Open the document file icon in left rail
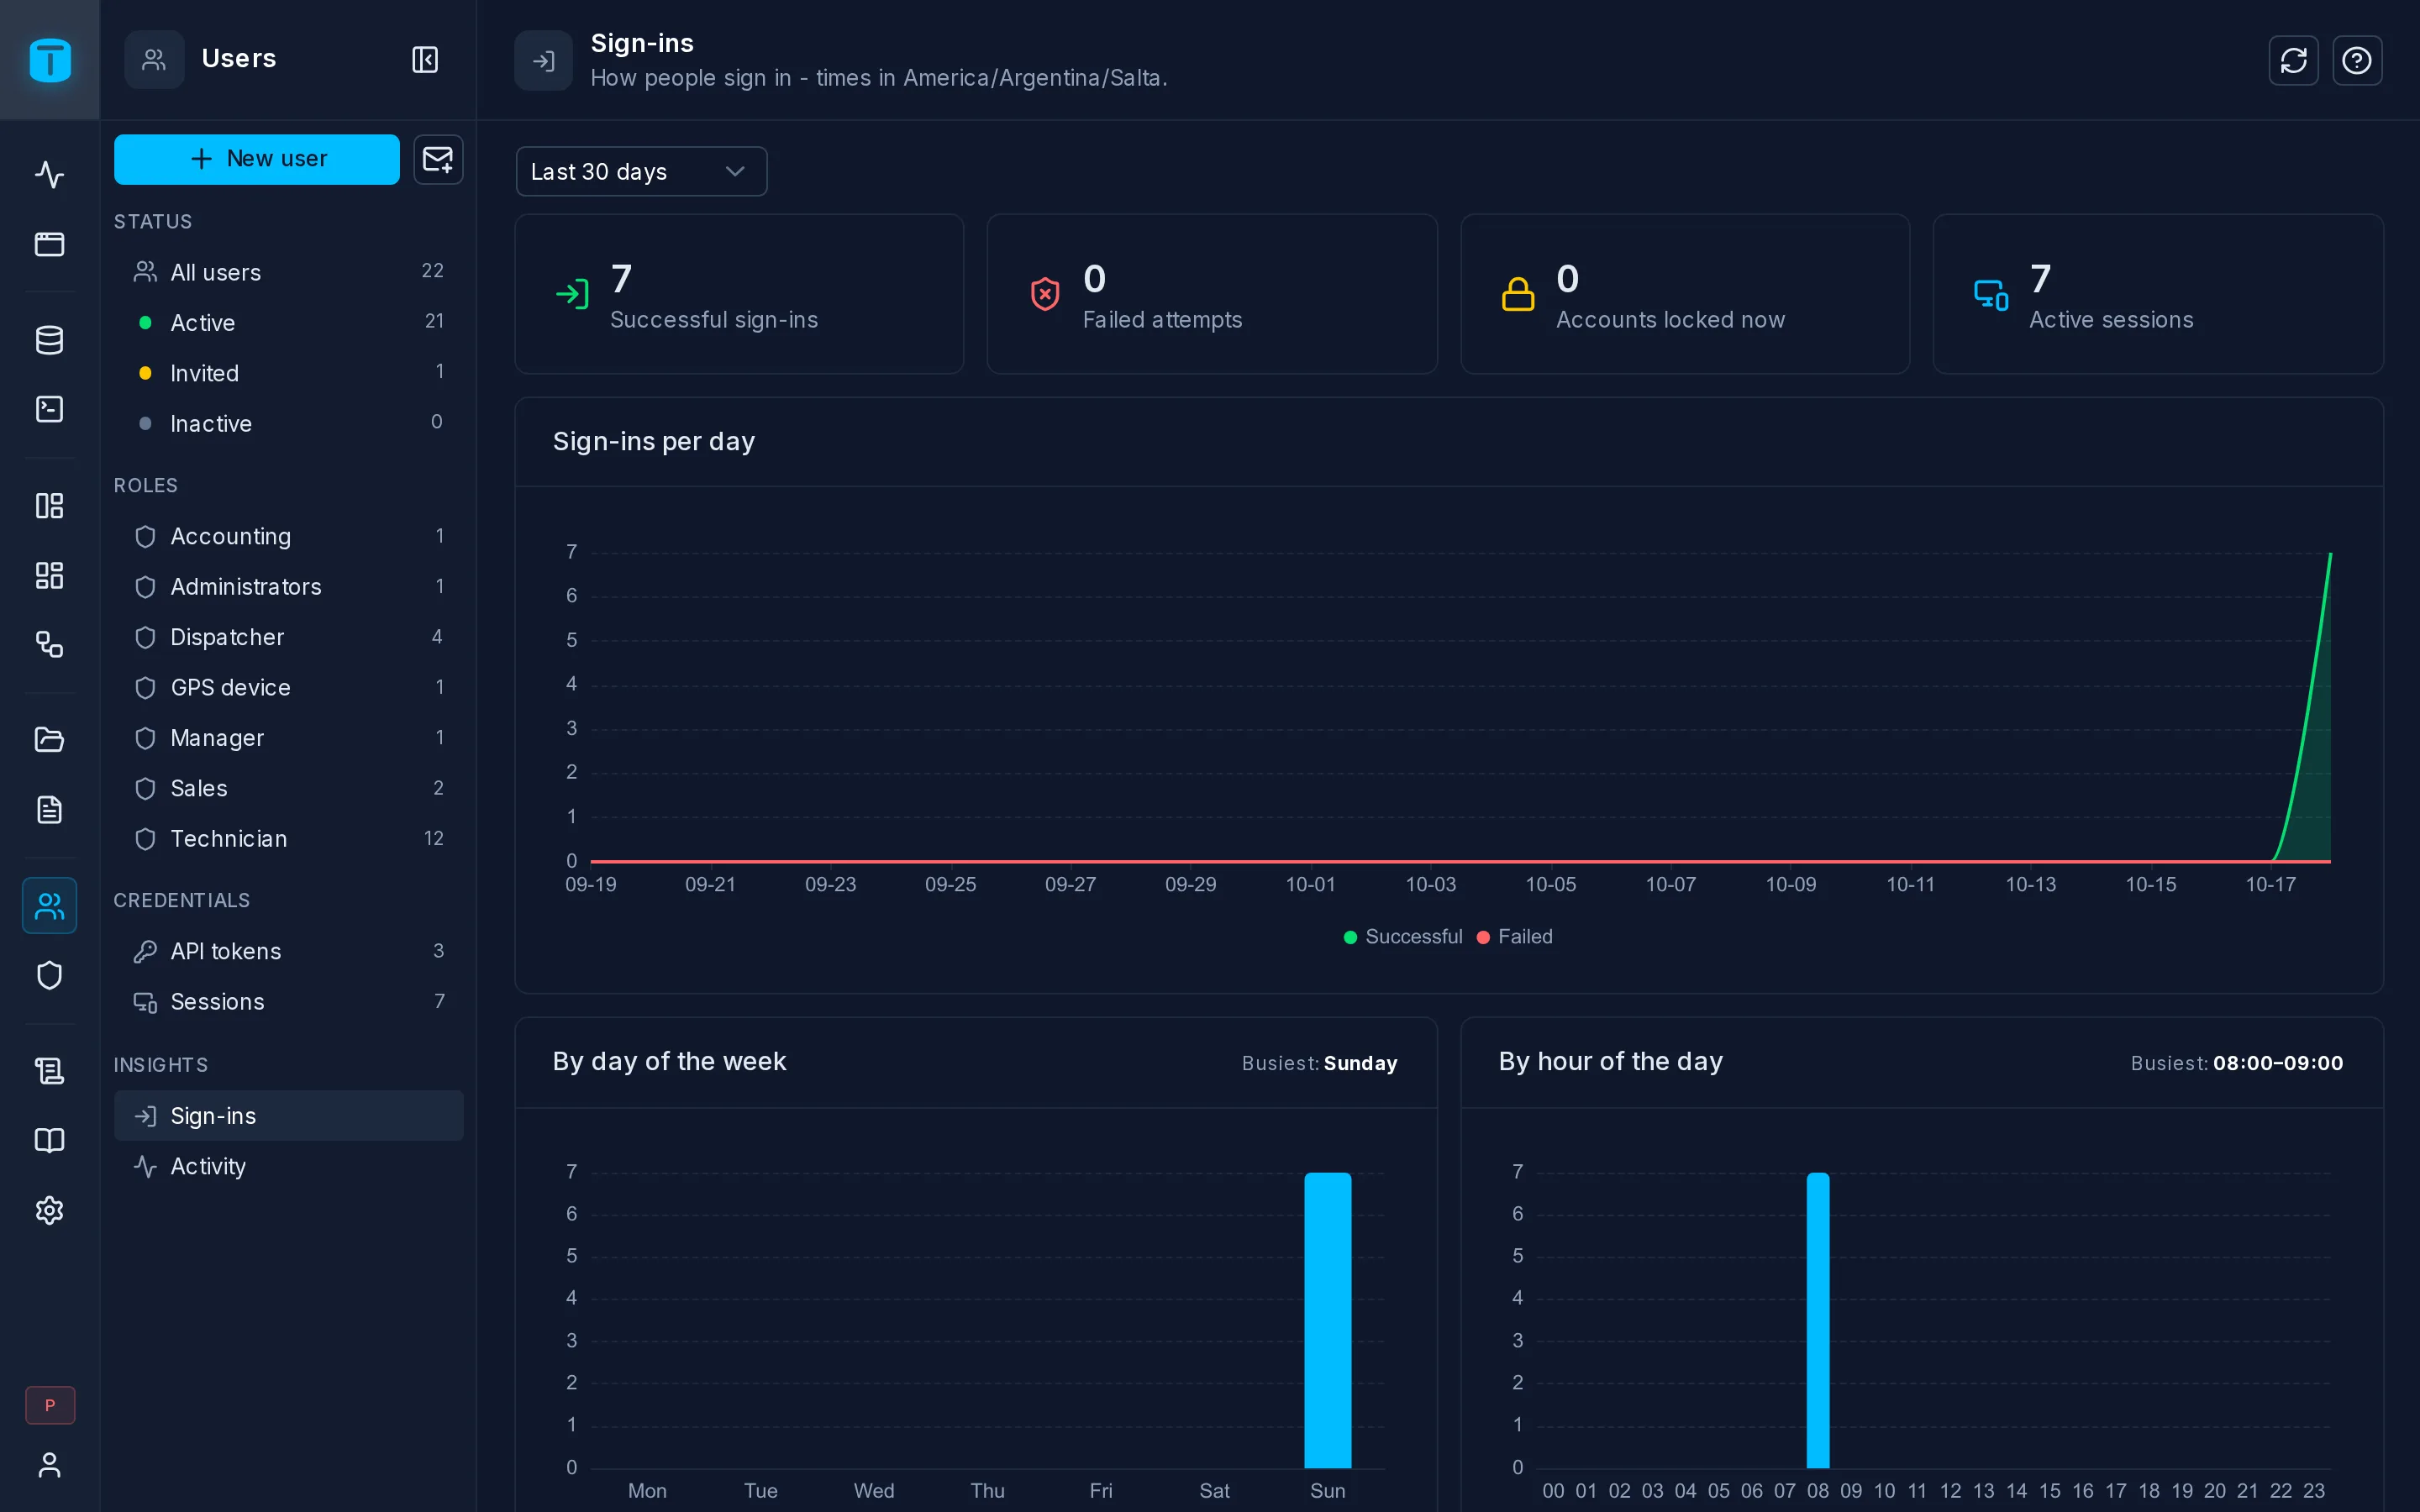The width and height of the screenshot is (2420, 1512). click(49, 809)
